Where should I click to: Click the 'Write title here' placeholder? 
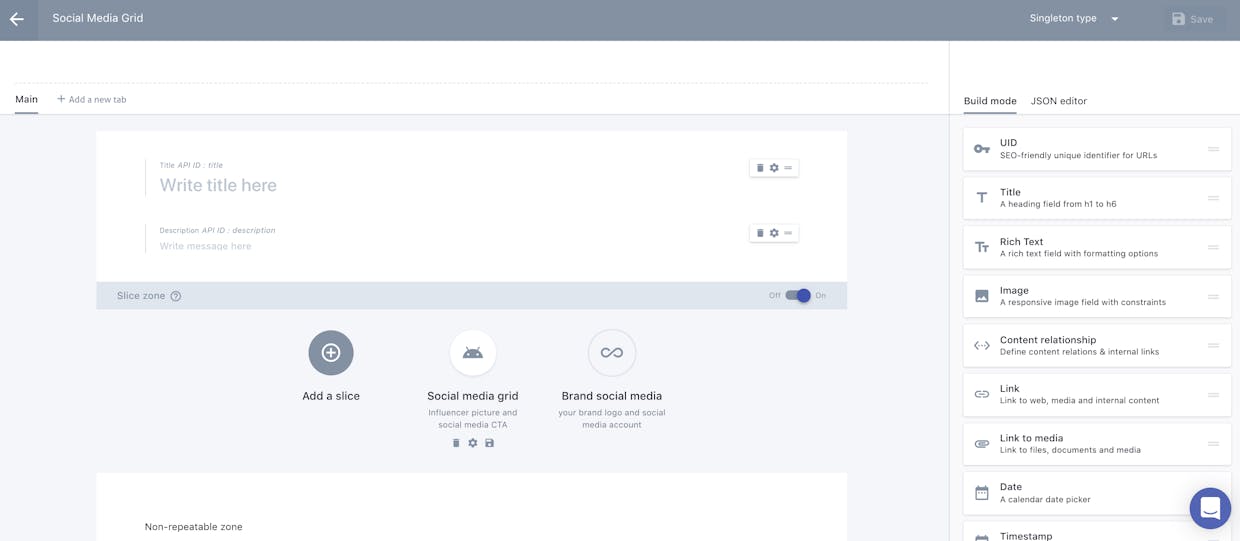pos(218,185)
